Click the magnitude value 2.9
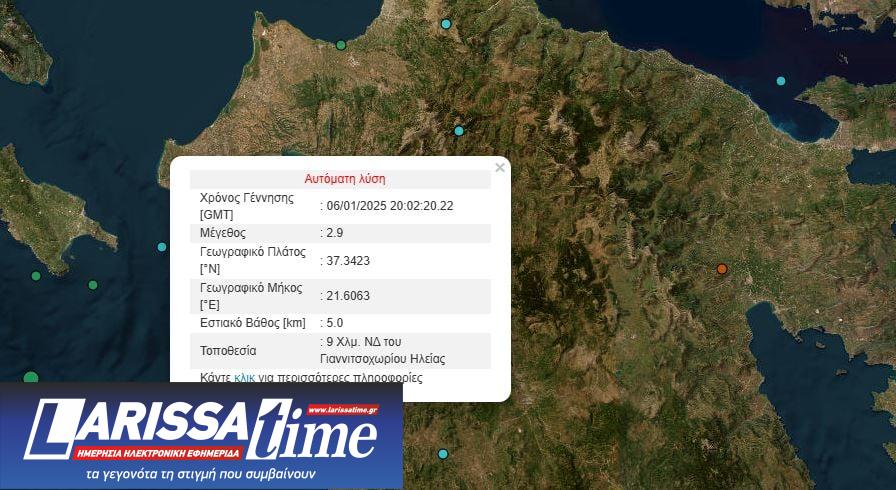Screen dimensions: 896x490 click(335, 233)
